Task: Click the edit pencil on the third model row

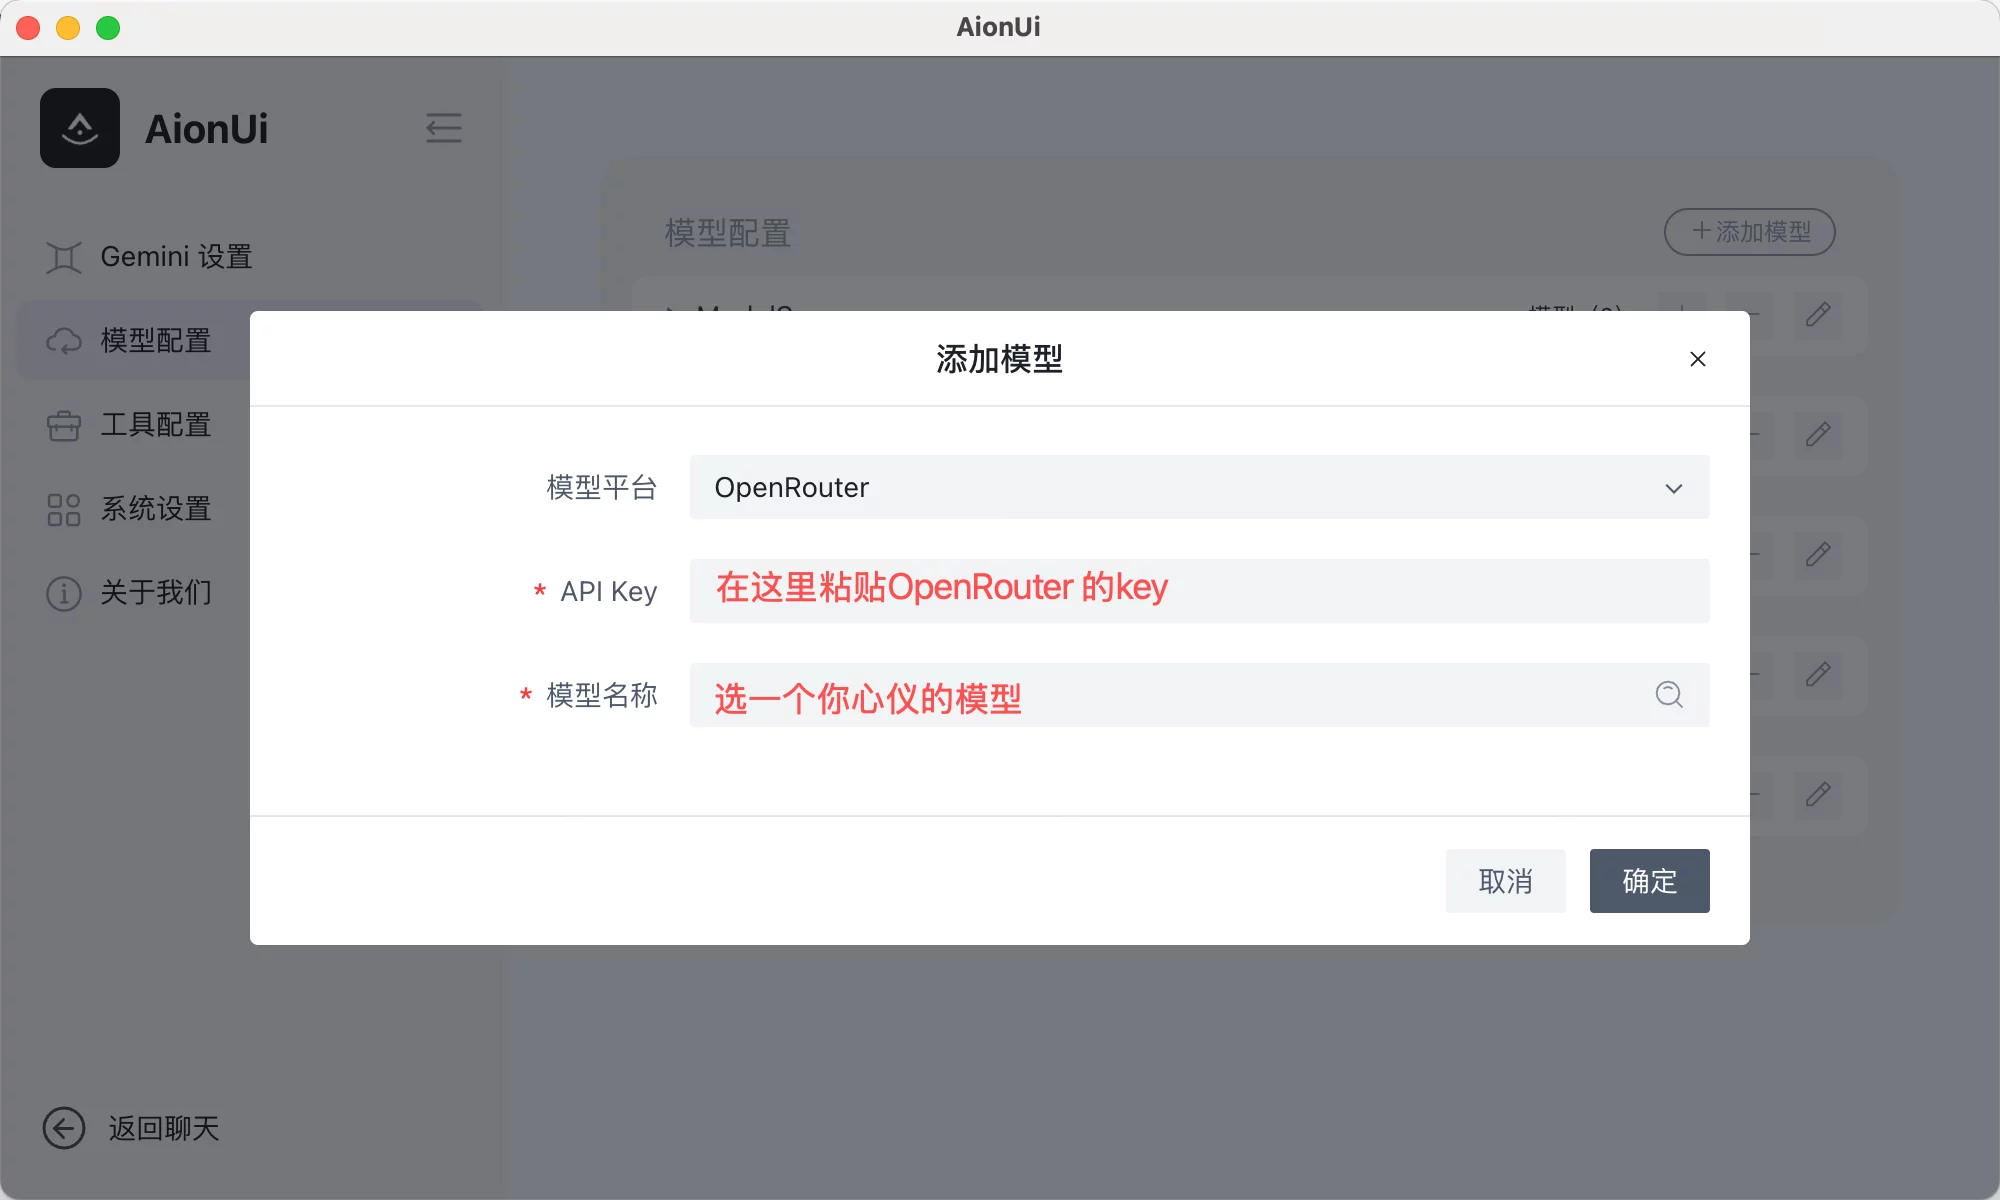Action: (x=1818, y=555)
